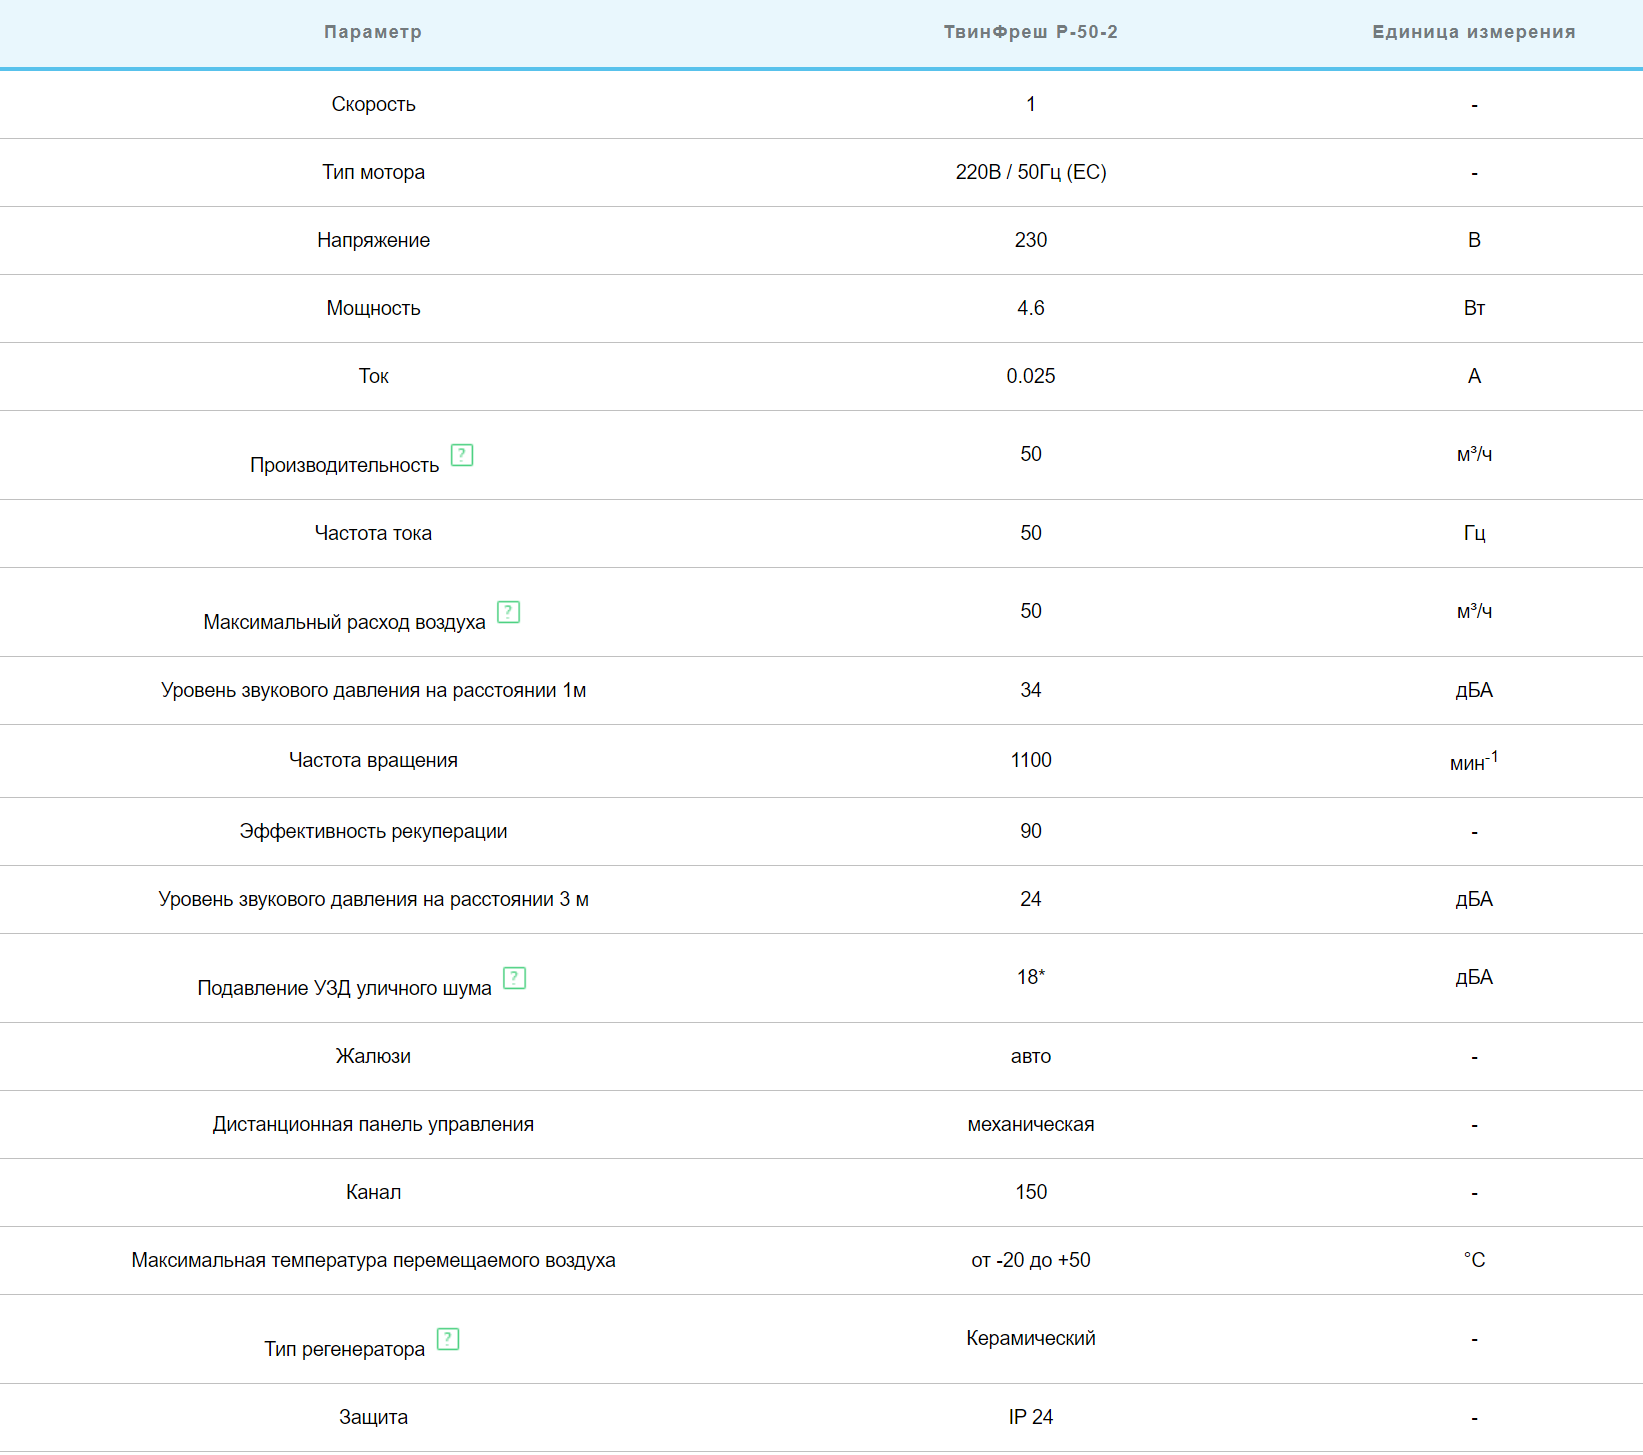Click the unit В in Напряжение row
This screenshot has height=1455, width=1643.
tap(1474, 240)
